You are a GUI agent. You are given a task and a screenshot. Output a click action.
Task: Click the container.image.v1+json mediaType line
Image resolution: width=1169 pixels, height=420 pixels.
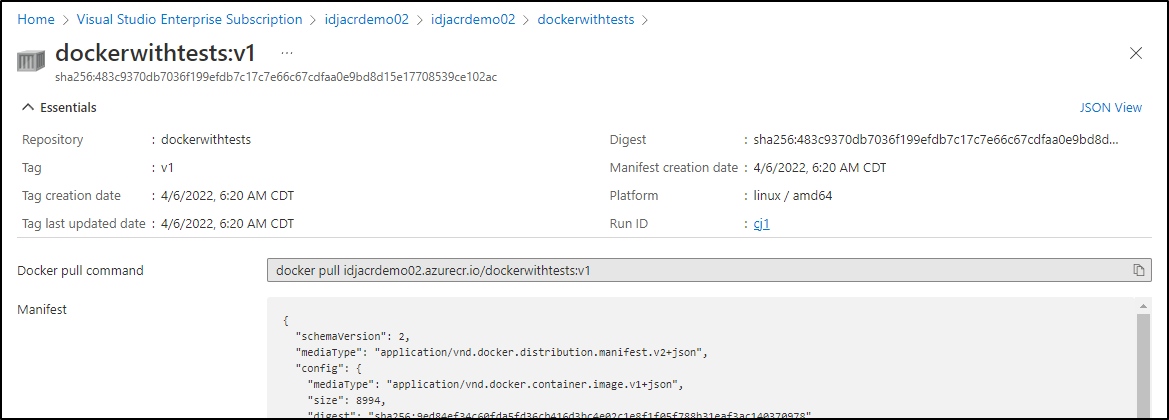point(495,385)
